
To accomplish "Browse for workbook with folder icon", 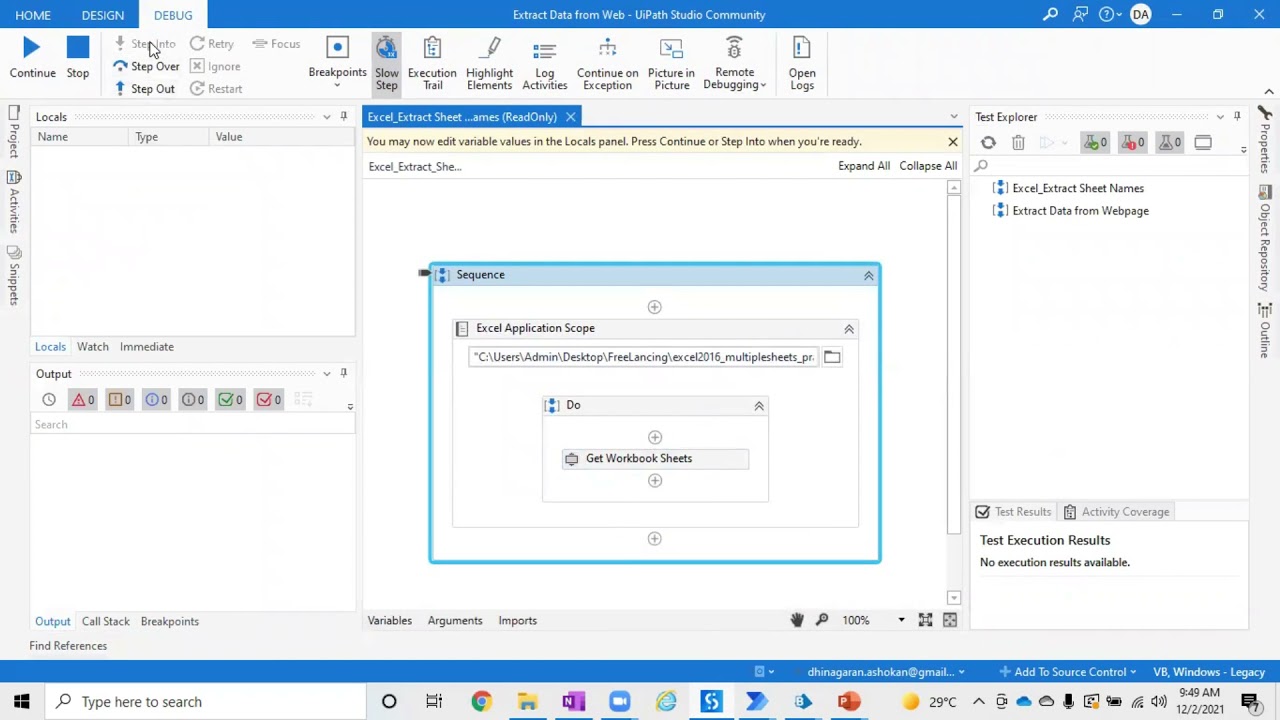I will coord(832,357).
